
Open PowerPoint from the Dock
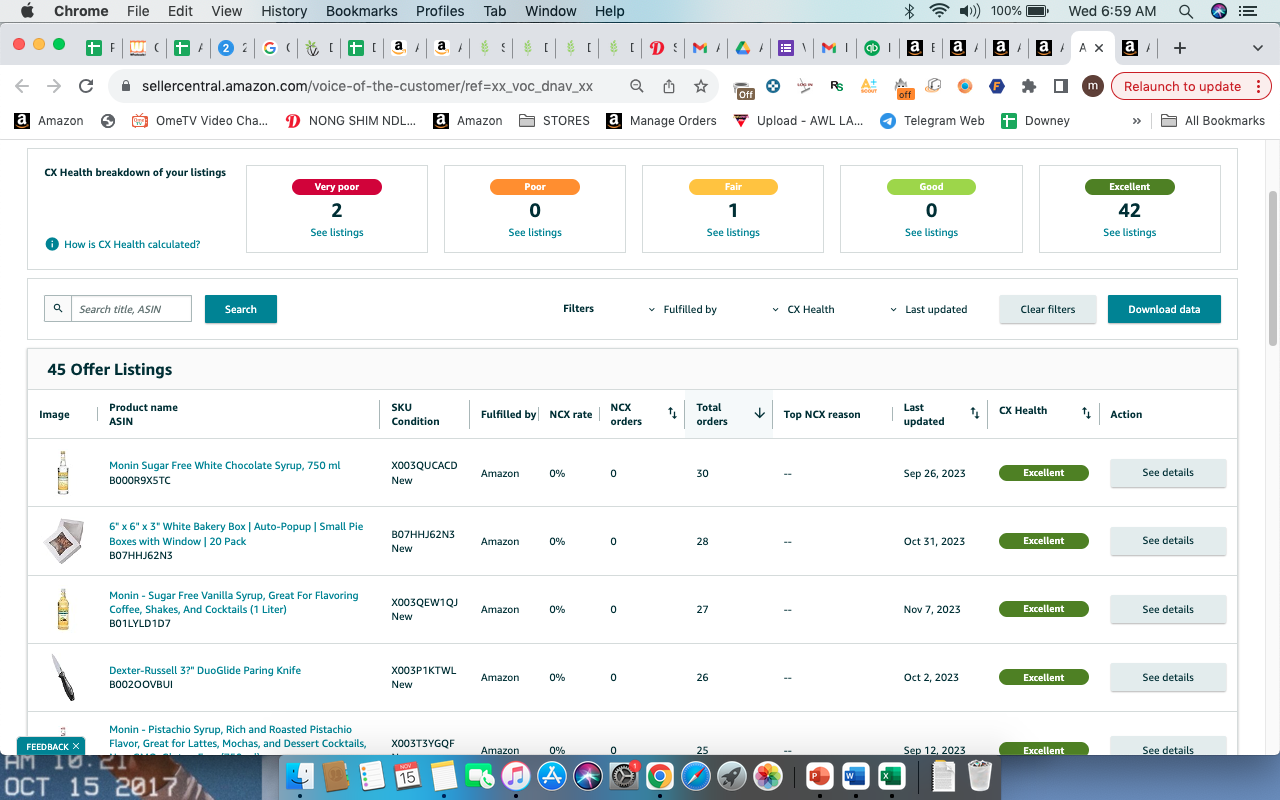tap(818, 775)
